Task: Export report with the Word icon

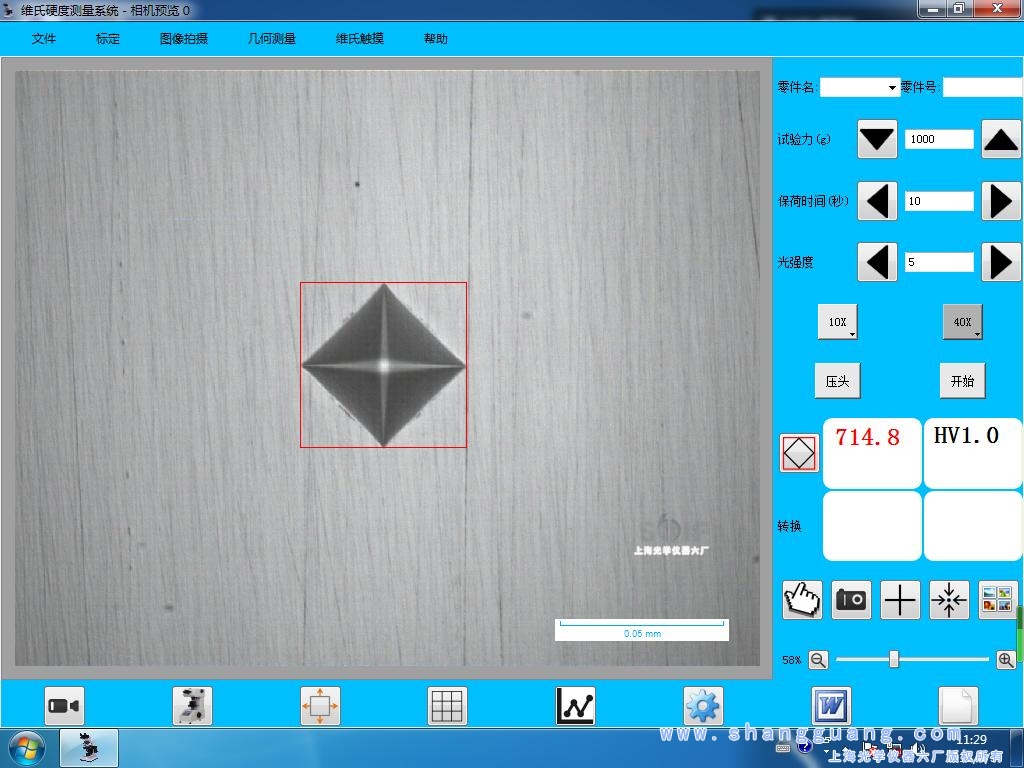Action: tap(831, 706)
